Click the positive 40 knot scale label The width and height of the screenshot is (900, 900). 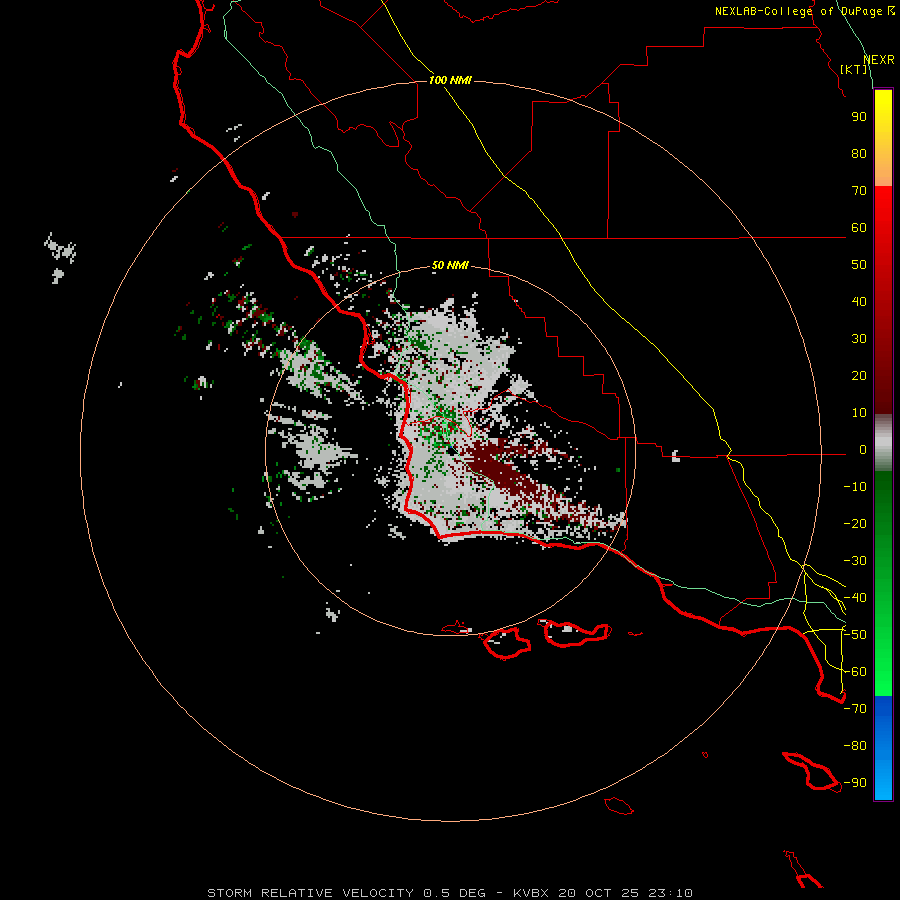859,301
